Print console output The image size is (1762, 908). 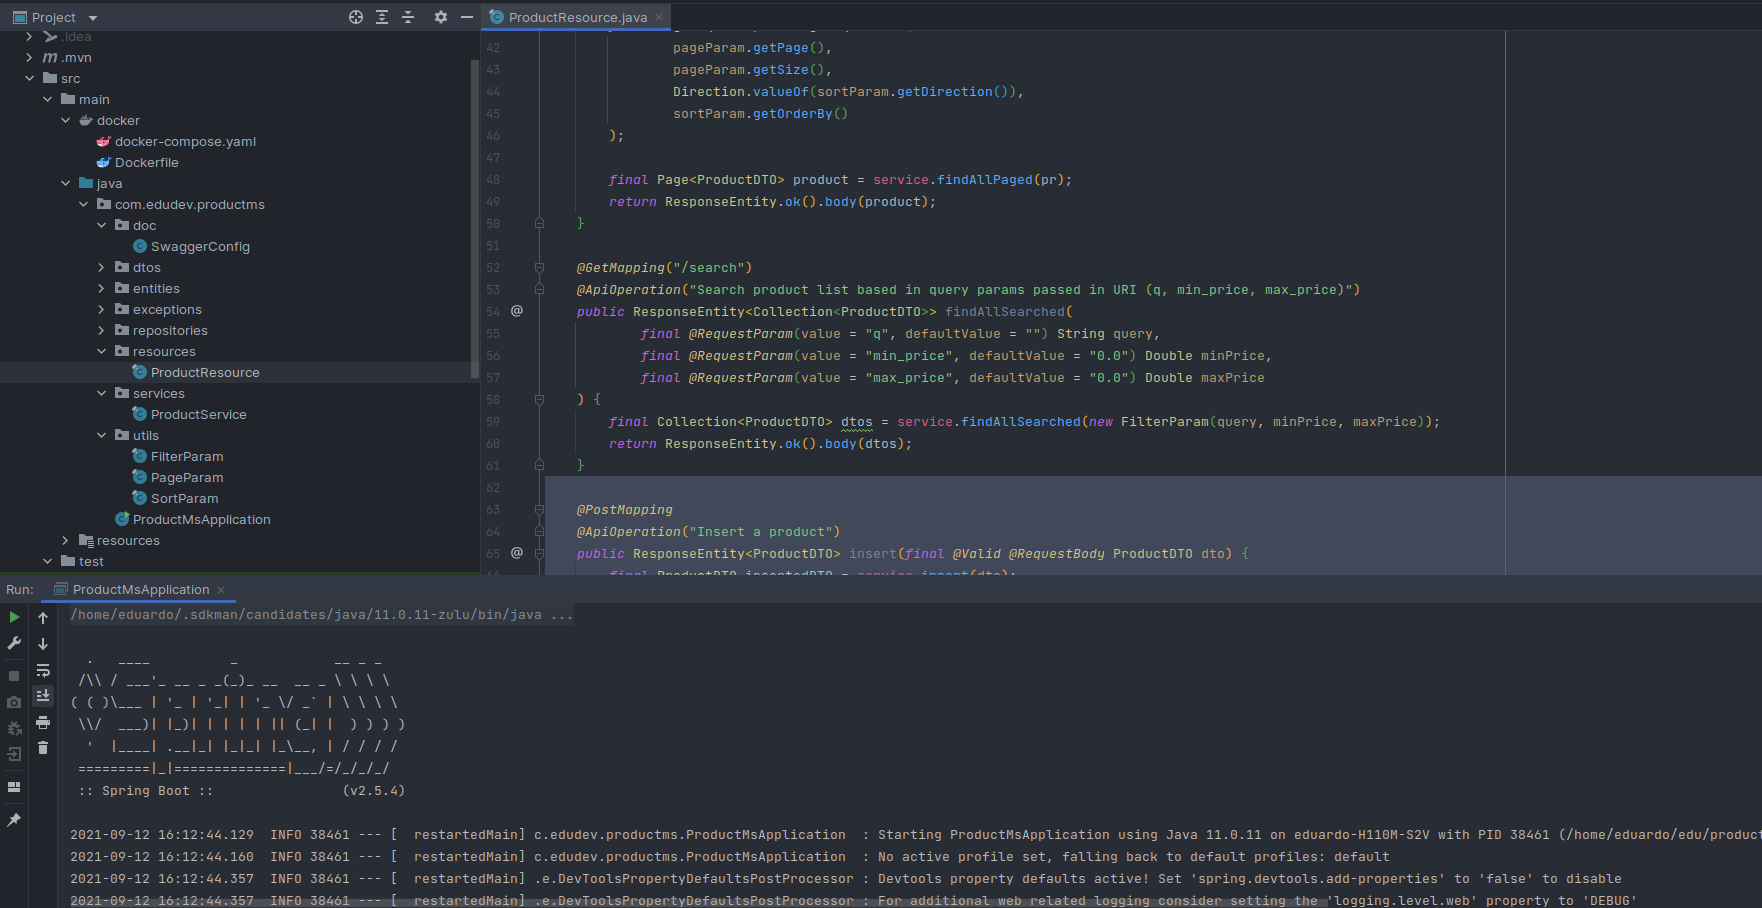(43, 722)
